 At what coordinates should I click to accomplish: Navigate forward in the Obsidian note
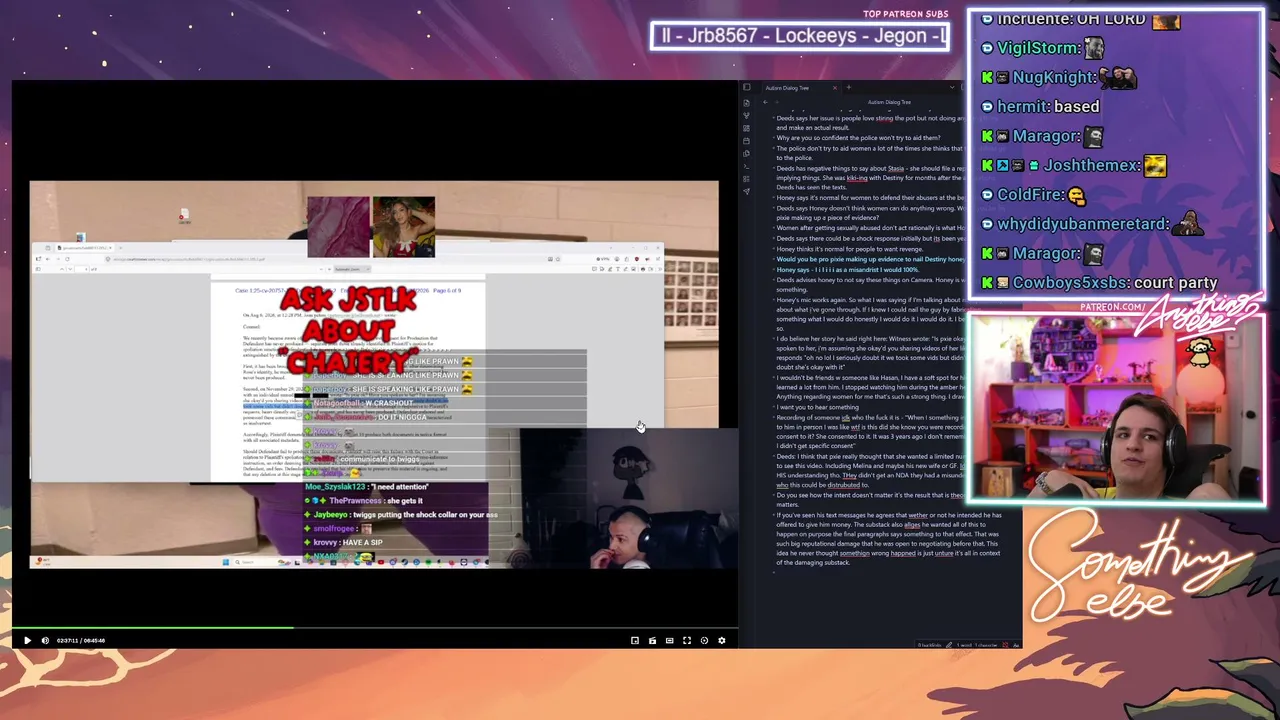click(777, 102)
